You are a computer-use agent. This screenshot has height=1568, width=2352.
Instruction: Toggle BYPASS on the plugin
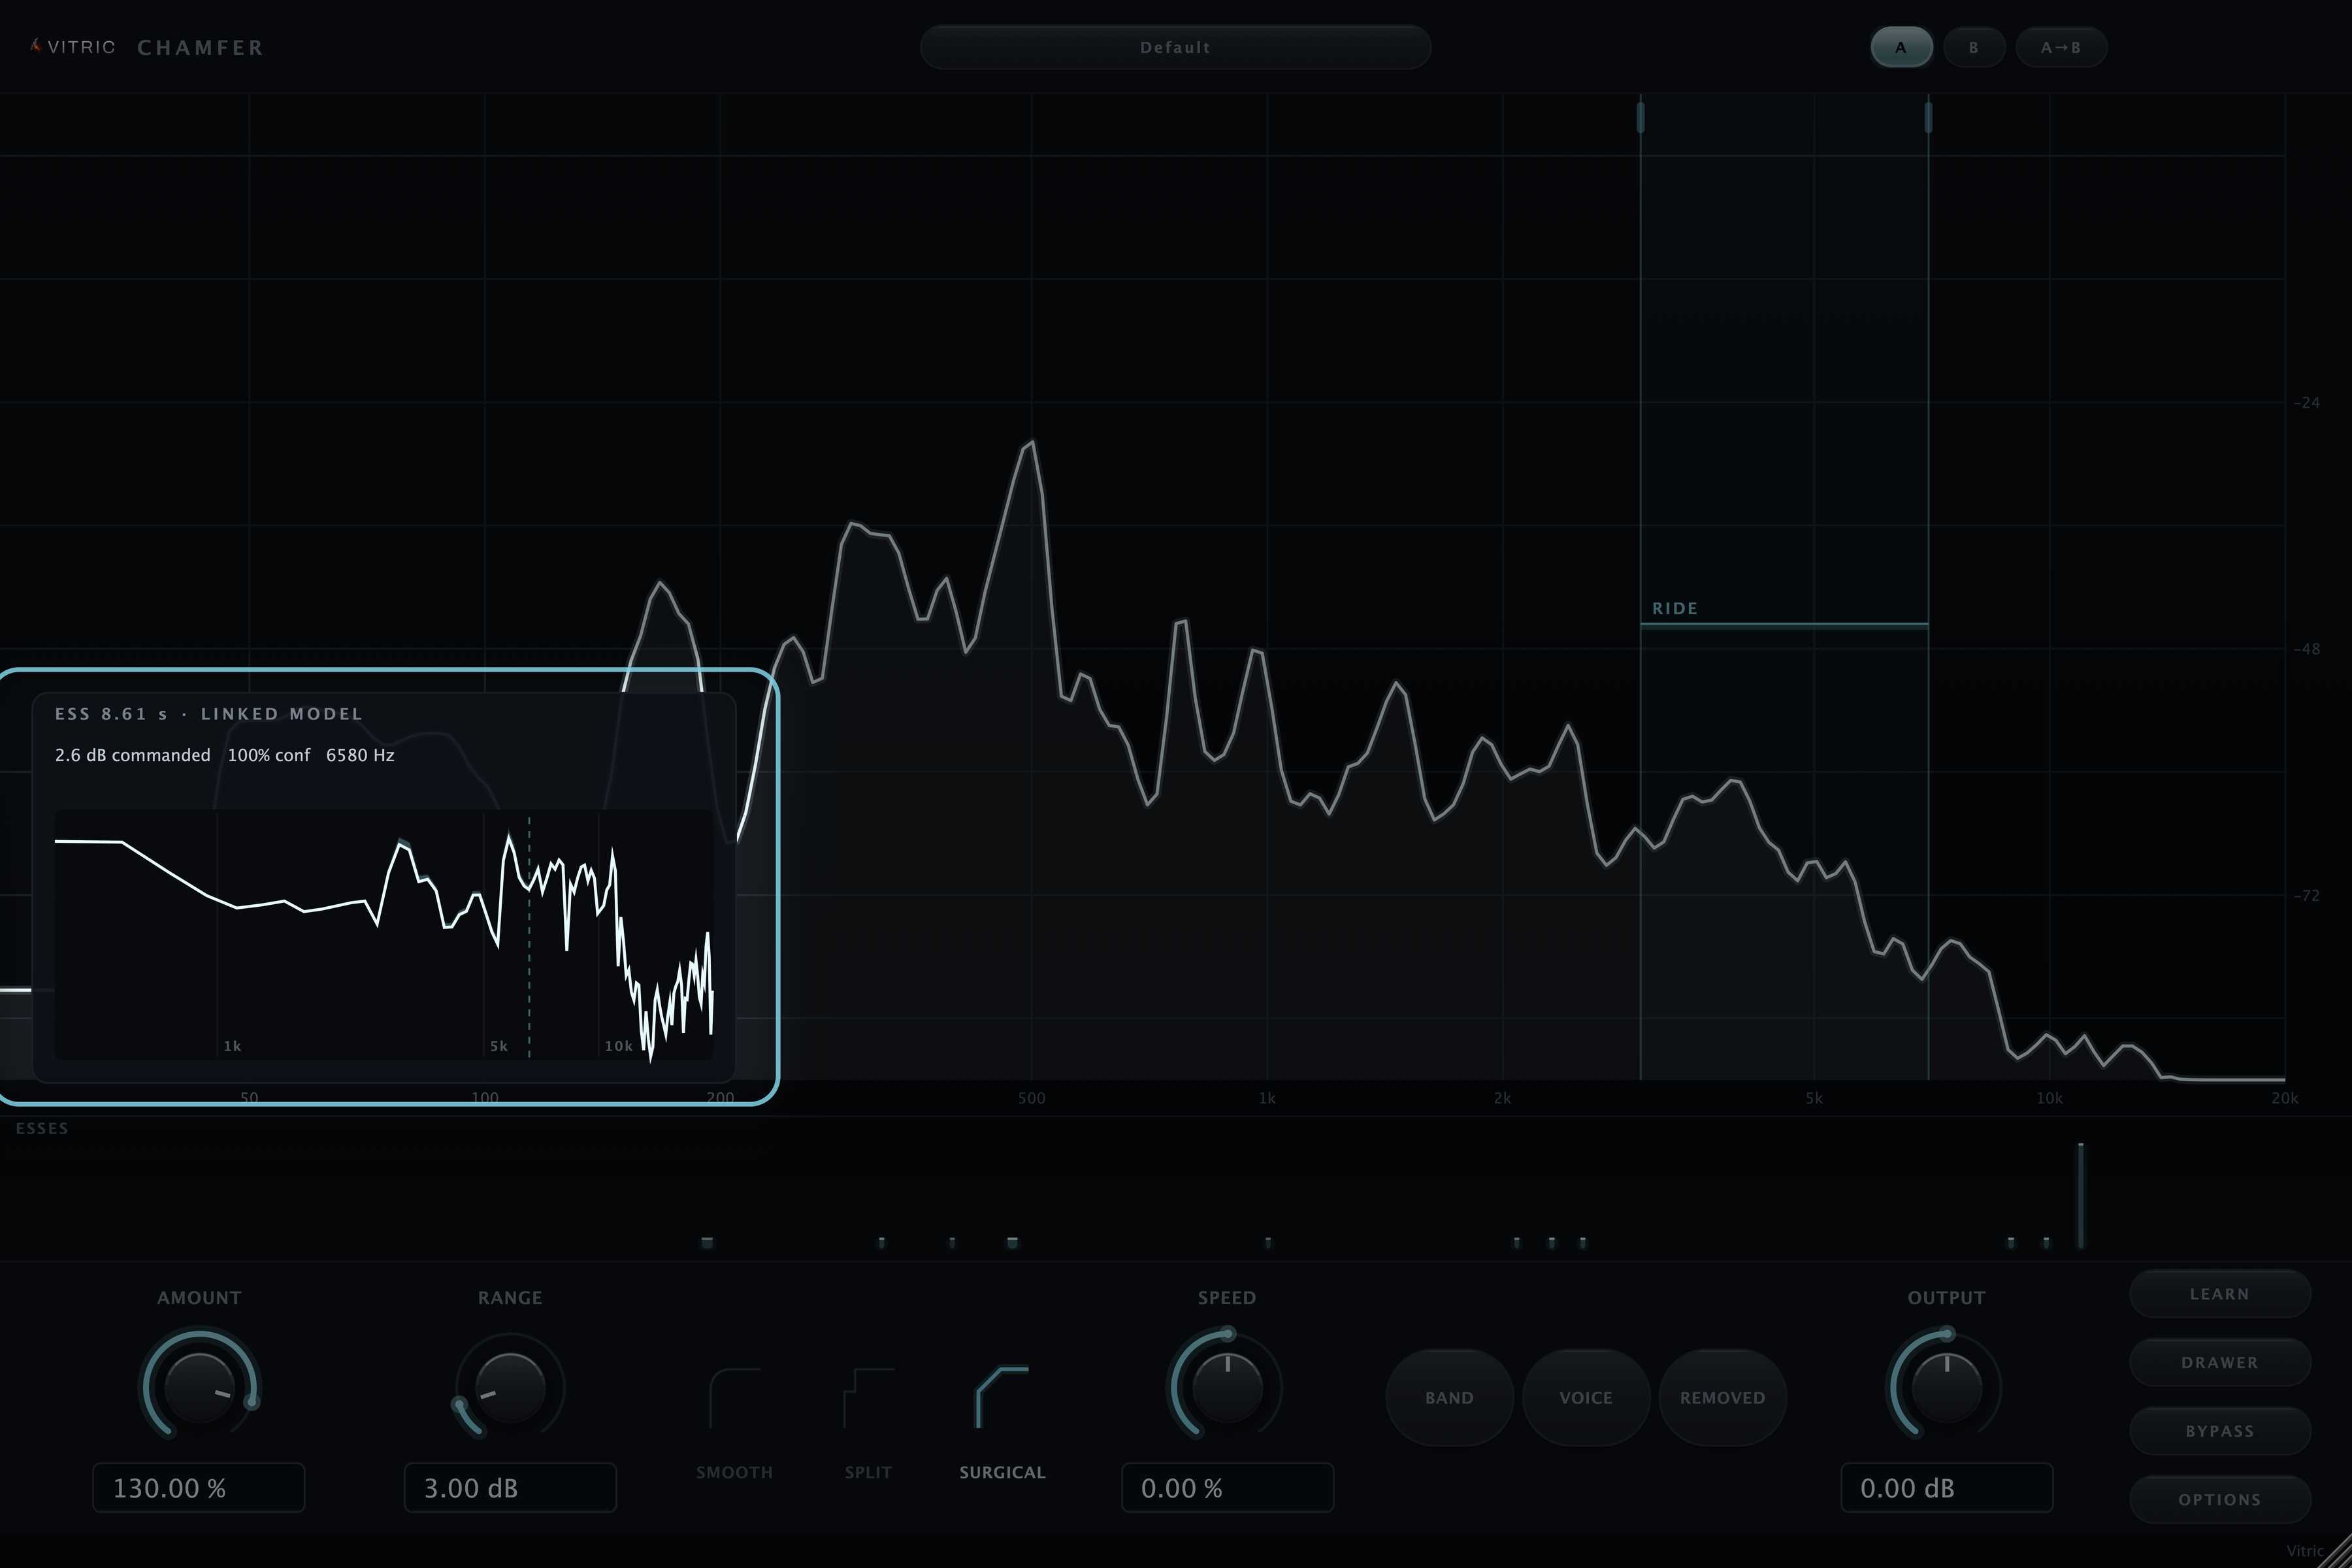coord(2219,1431)
